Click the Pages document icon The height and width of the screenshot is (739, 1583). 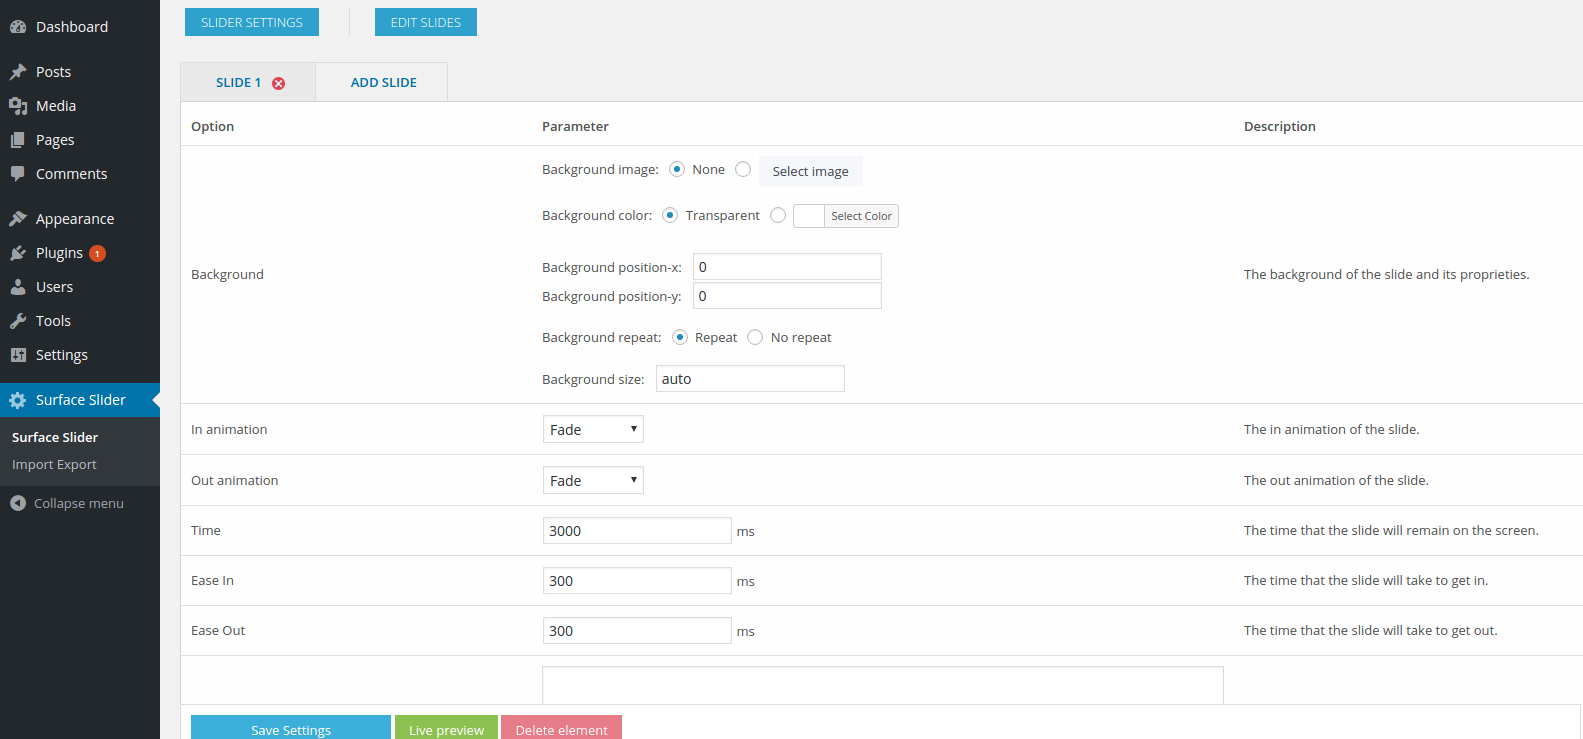click(18, 140)
